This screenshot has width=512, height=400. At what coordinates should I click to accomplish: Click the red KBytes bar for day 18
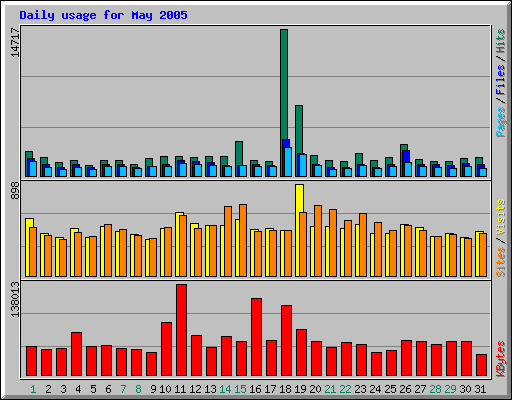[286, 340]
